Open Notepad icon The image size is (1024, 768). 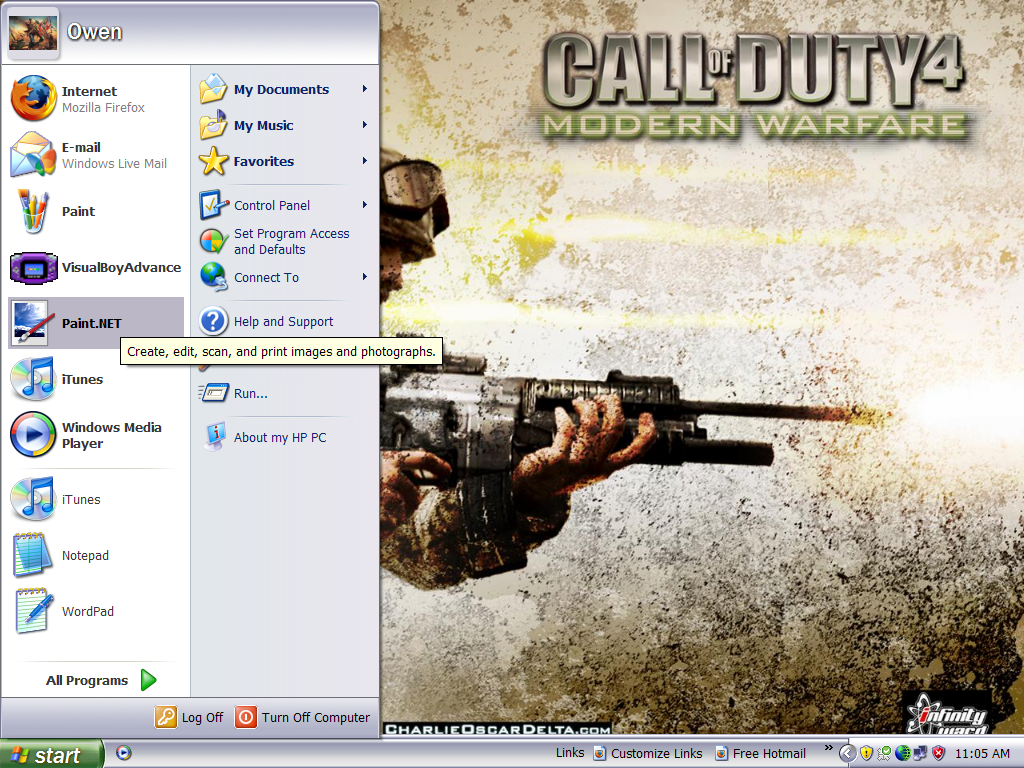[x=32, y=555]
